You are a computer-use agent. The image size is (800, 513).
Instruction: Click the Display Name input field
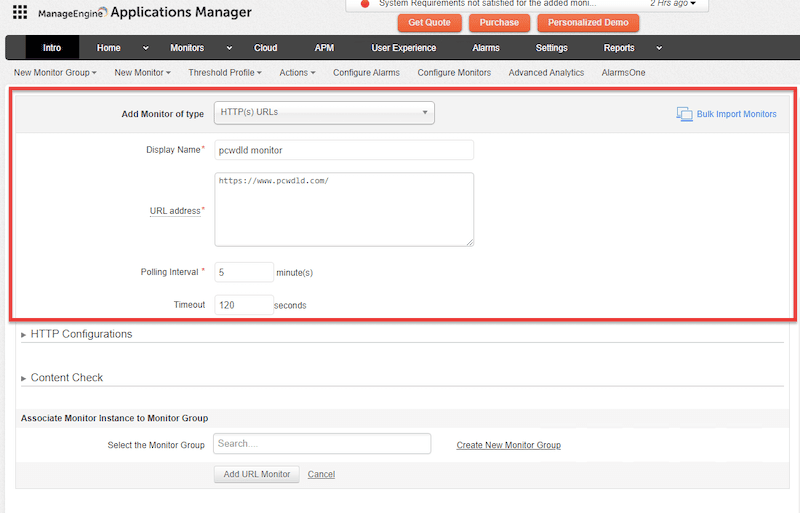tap(344, 150)
